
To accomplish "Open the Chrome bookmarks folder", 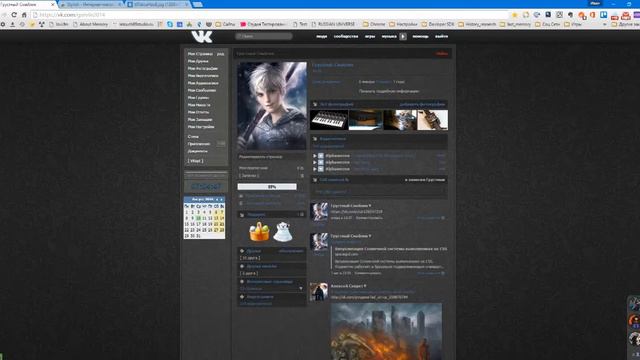I will [x=374, y=24].
